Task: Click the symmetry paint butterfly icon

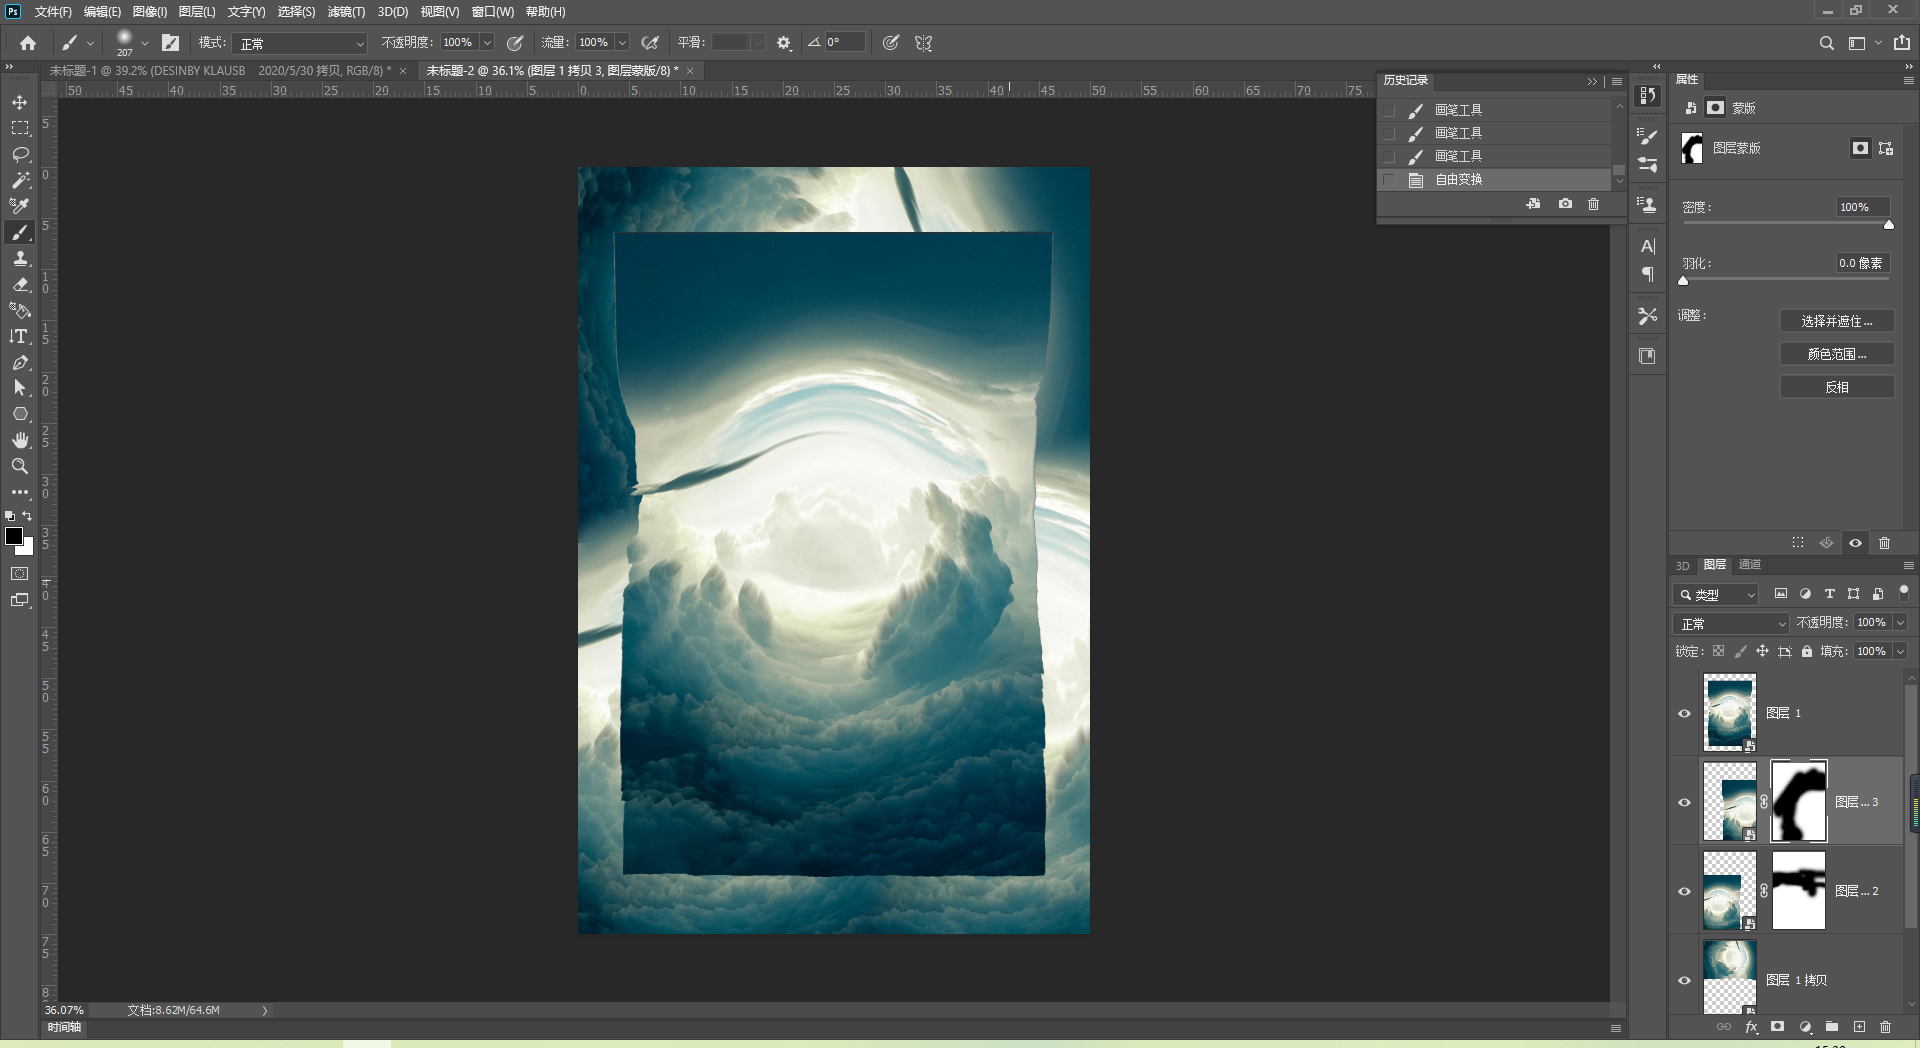Action: pos(923,43)
